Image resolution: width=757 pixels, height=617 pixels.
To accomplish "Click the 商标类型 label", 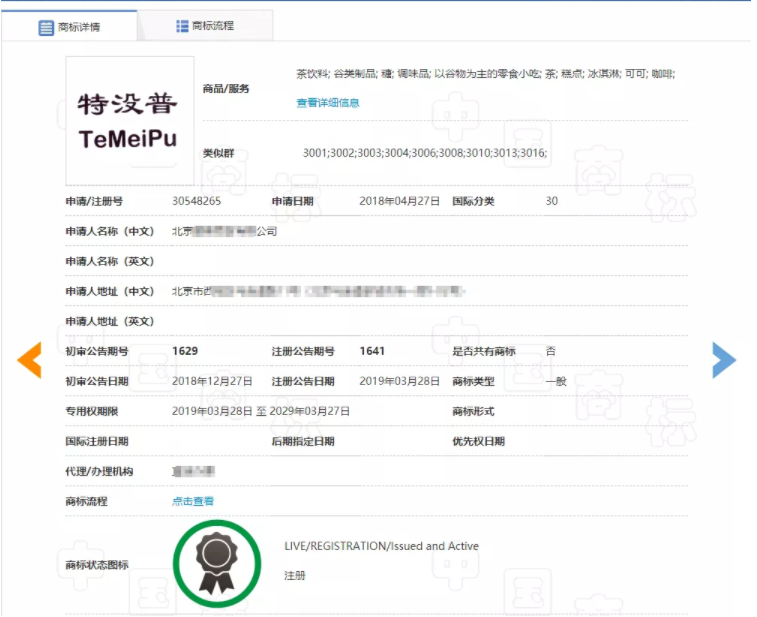I will (473, 381).
